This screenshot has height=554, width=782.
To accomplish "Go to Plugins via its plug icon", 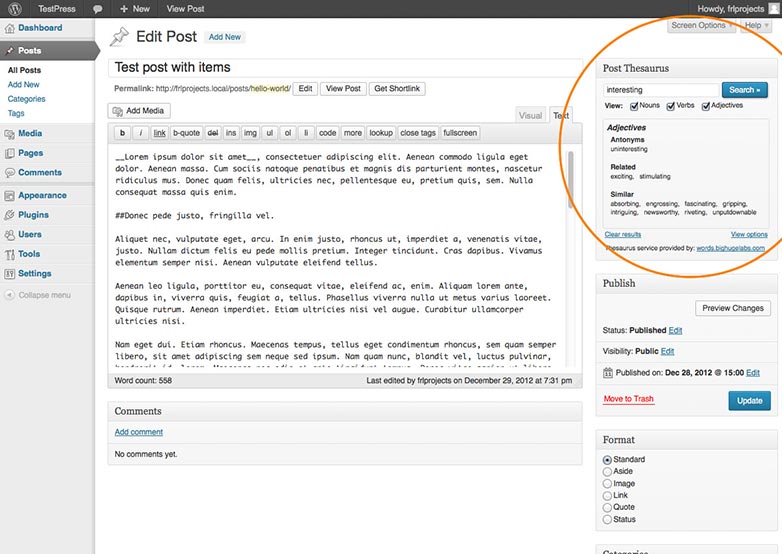I will click(x=9, y=215).
